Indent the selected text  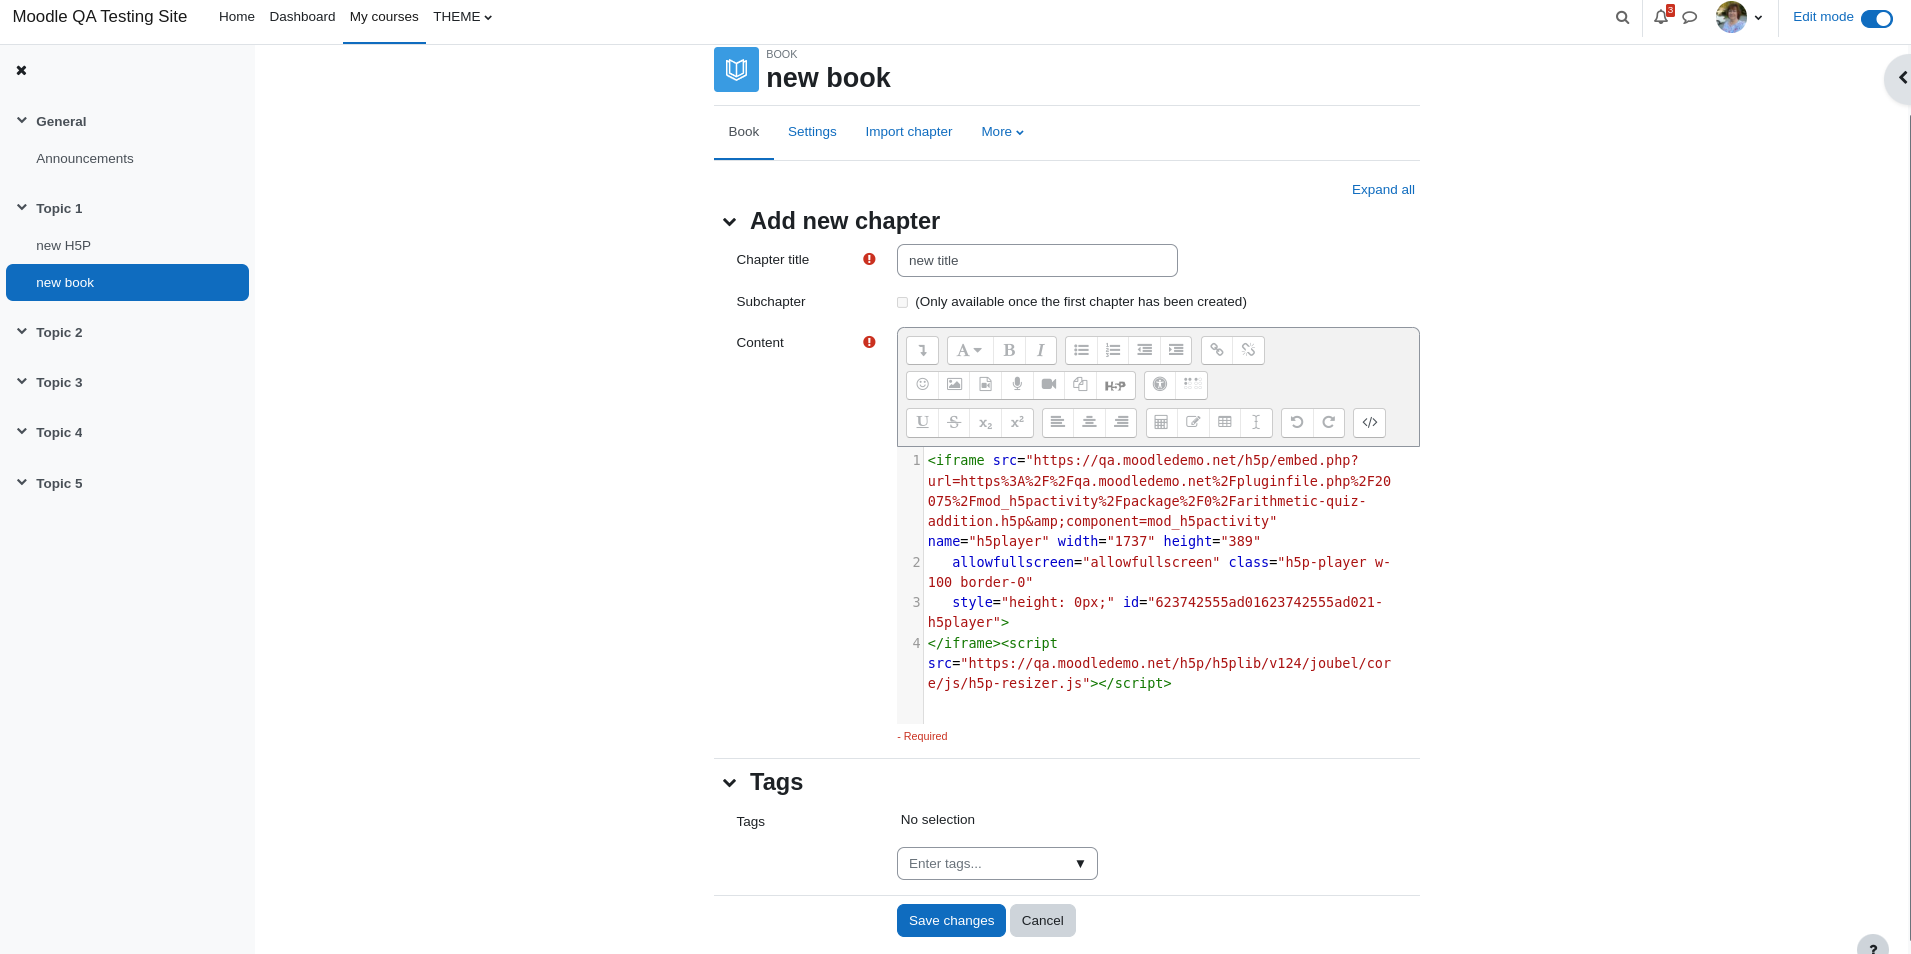(1176, 350)
